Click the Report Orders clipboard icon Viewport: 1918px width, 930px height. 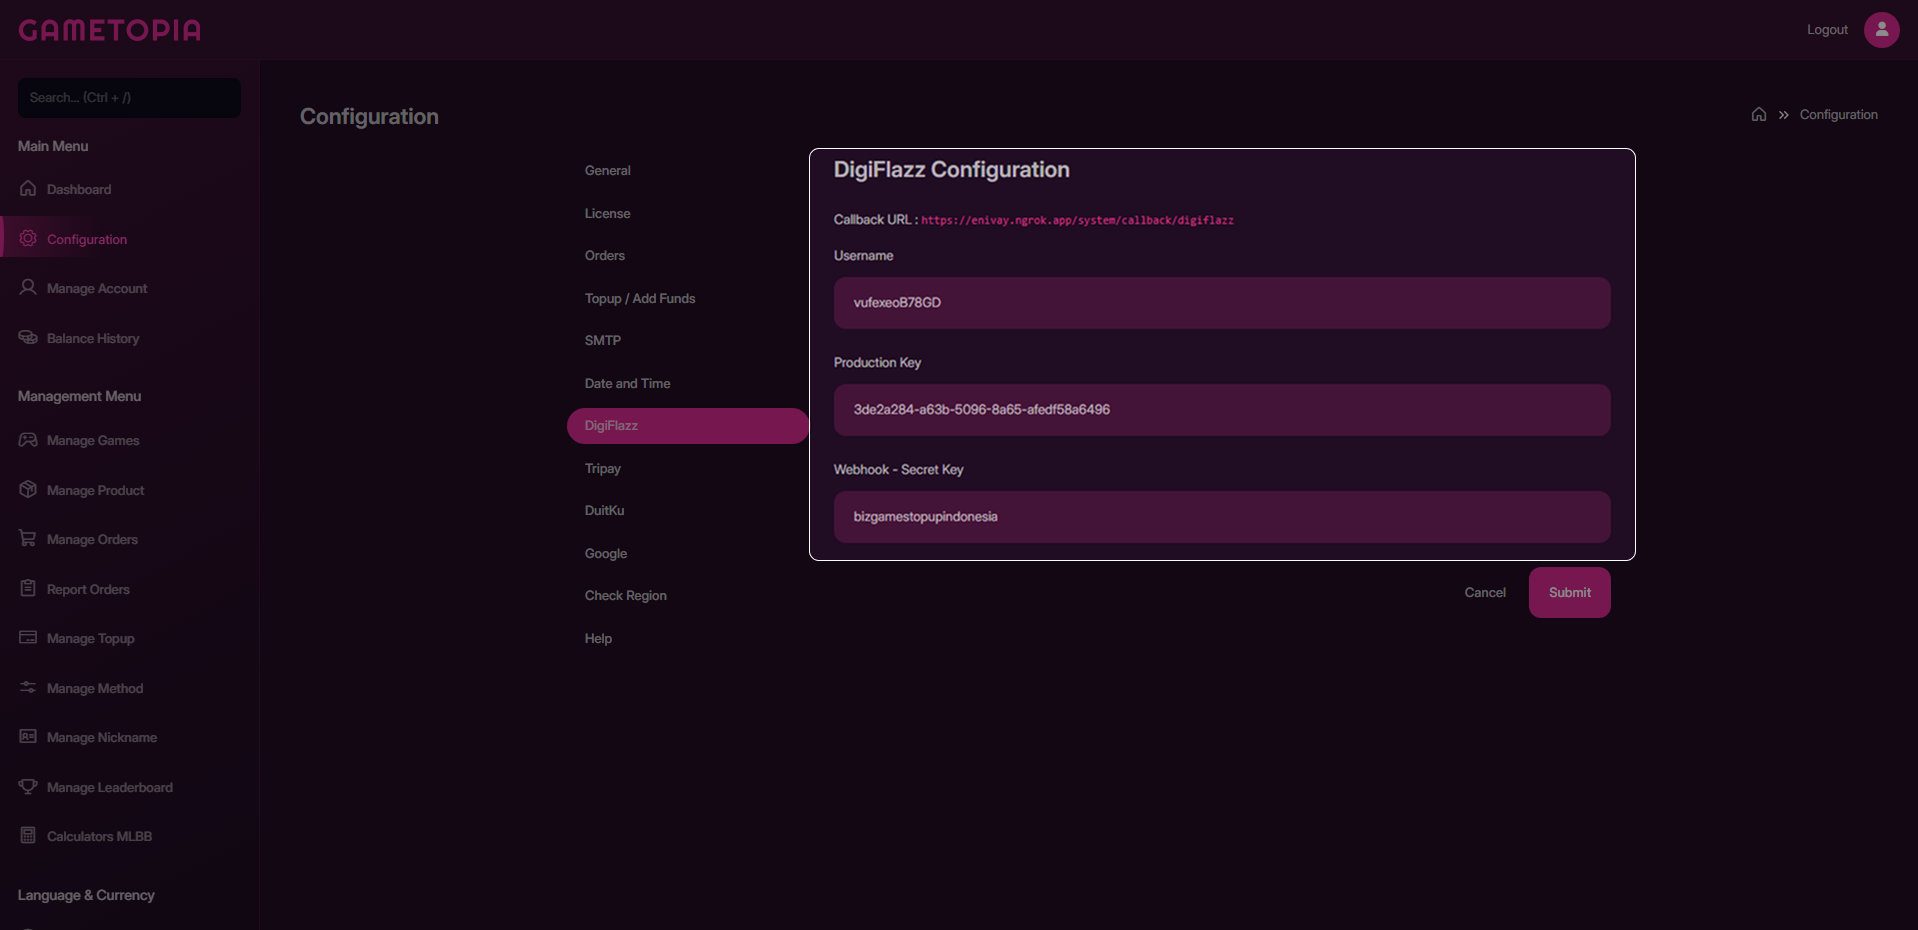tap(28, 588)
